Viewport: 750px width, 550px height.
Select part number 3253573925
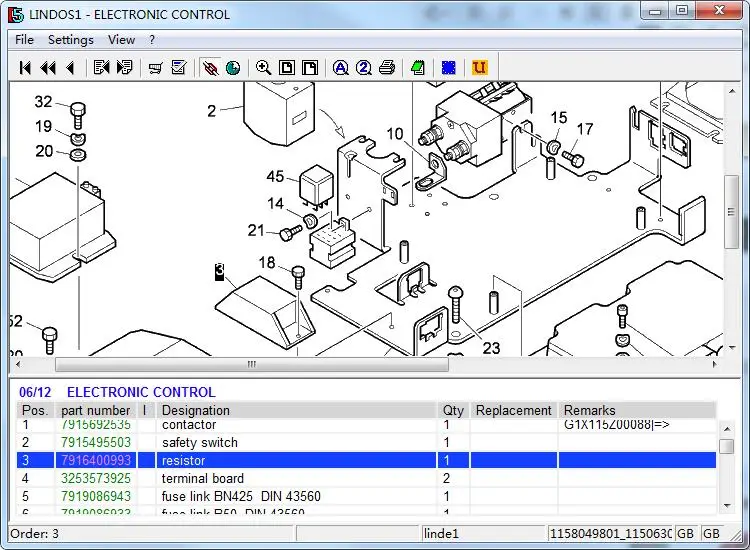[96, 478]
